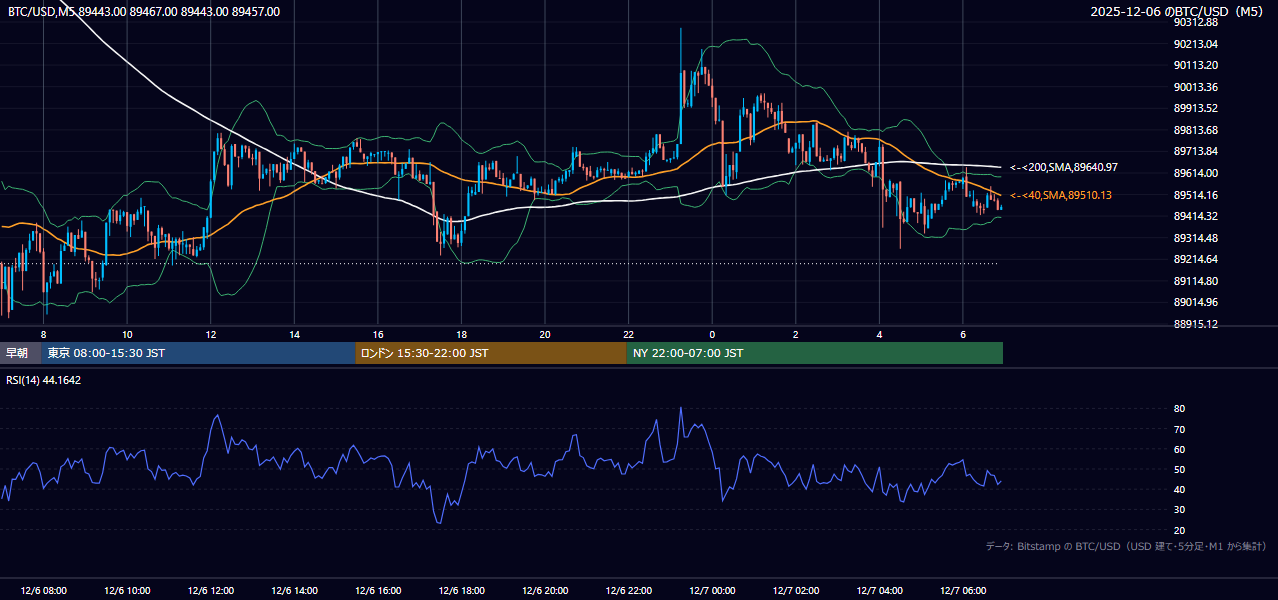
Task: Click RSI axis level 30
Action: tap(1179, 510)
